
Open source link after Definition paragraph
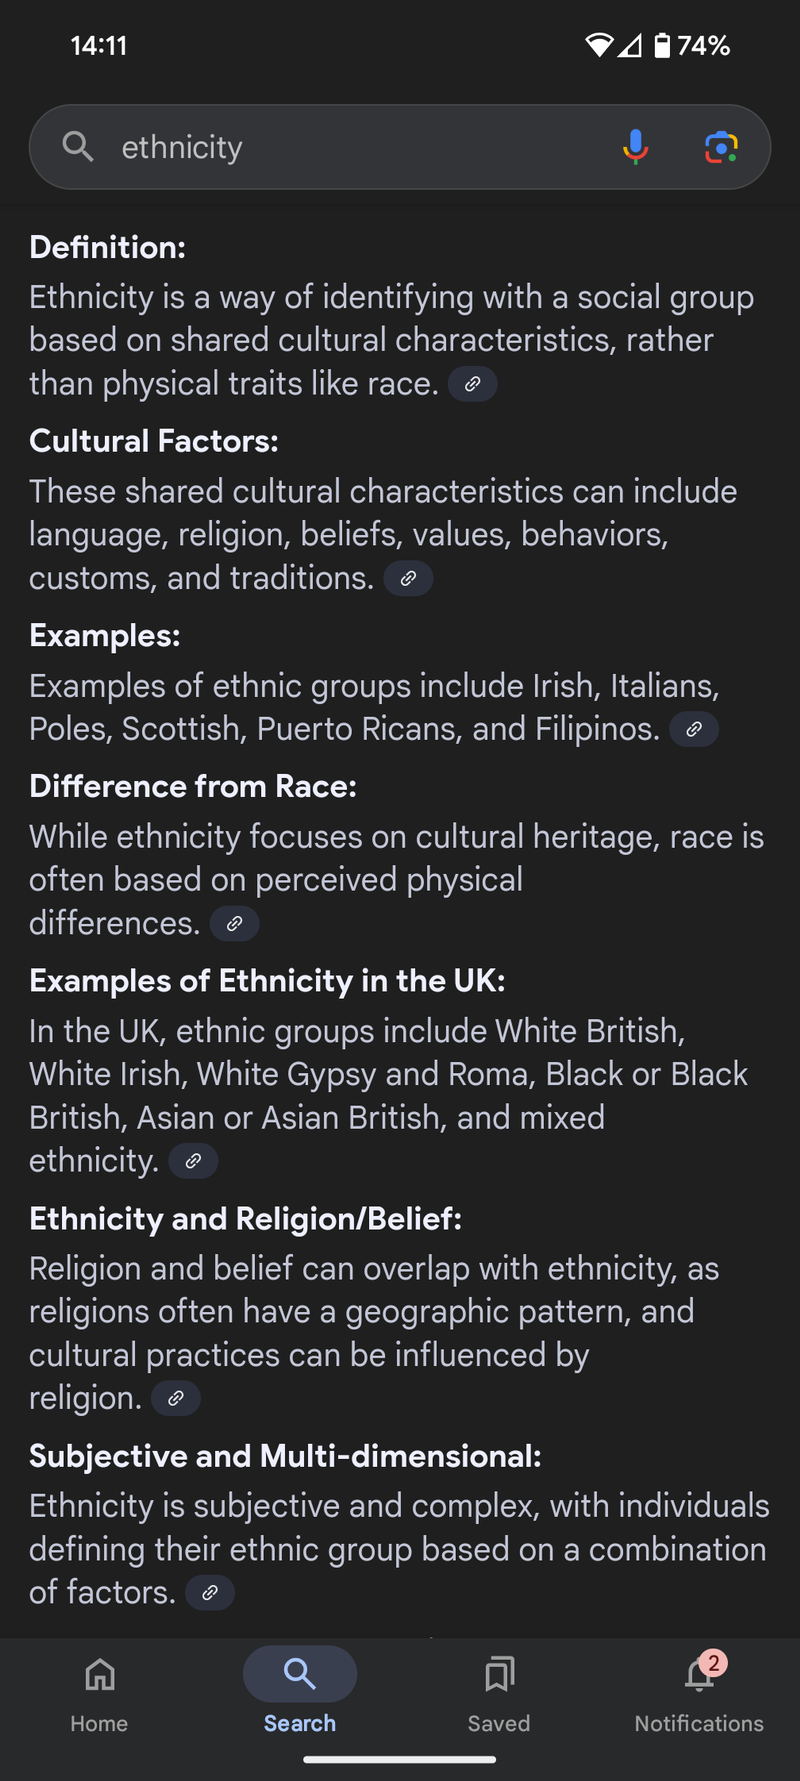(x=472, y=384)
